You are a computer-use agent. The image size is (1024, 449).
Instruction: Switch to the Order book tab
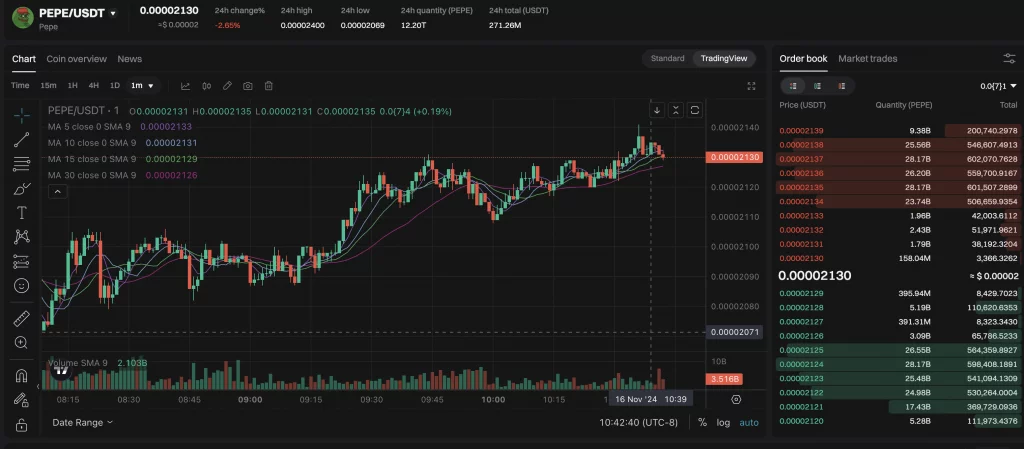coord(803,59)
